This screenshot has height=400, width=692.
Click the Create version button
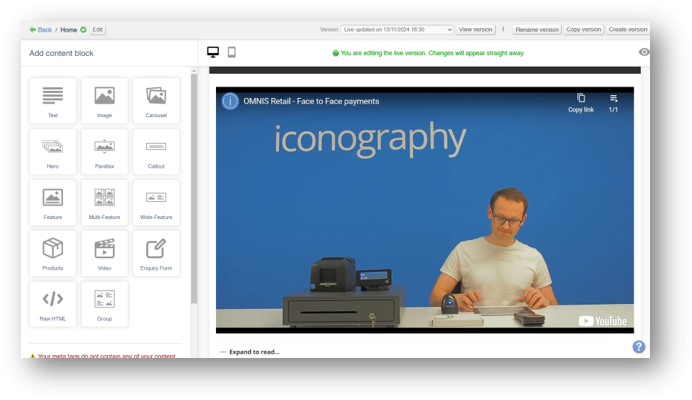628,30
